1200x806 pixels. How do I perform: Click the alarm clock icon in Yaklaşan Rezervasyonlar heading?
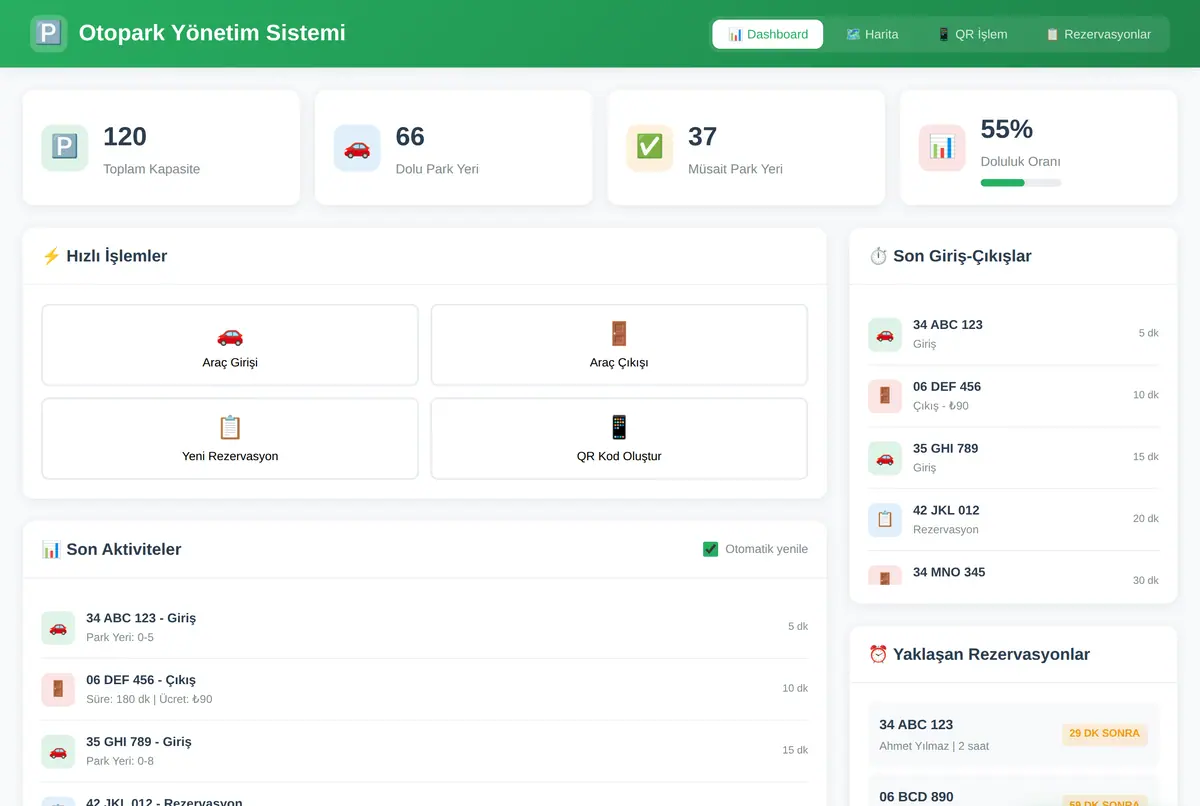878,654
